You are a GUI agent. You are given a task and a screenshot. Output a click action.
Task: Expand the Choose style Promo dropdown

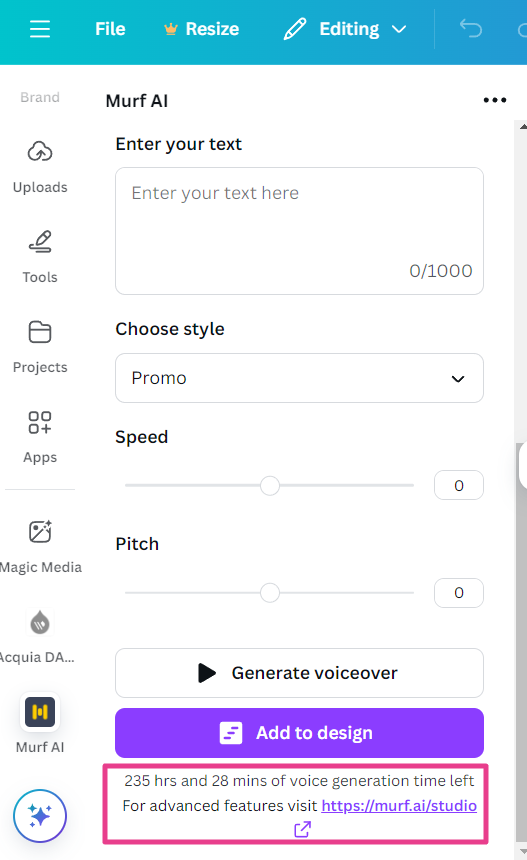tap(299, 378)
